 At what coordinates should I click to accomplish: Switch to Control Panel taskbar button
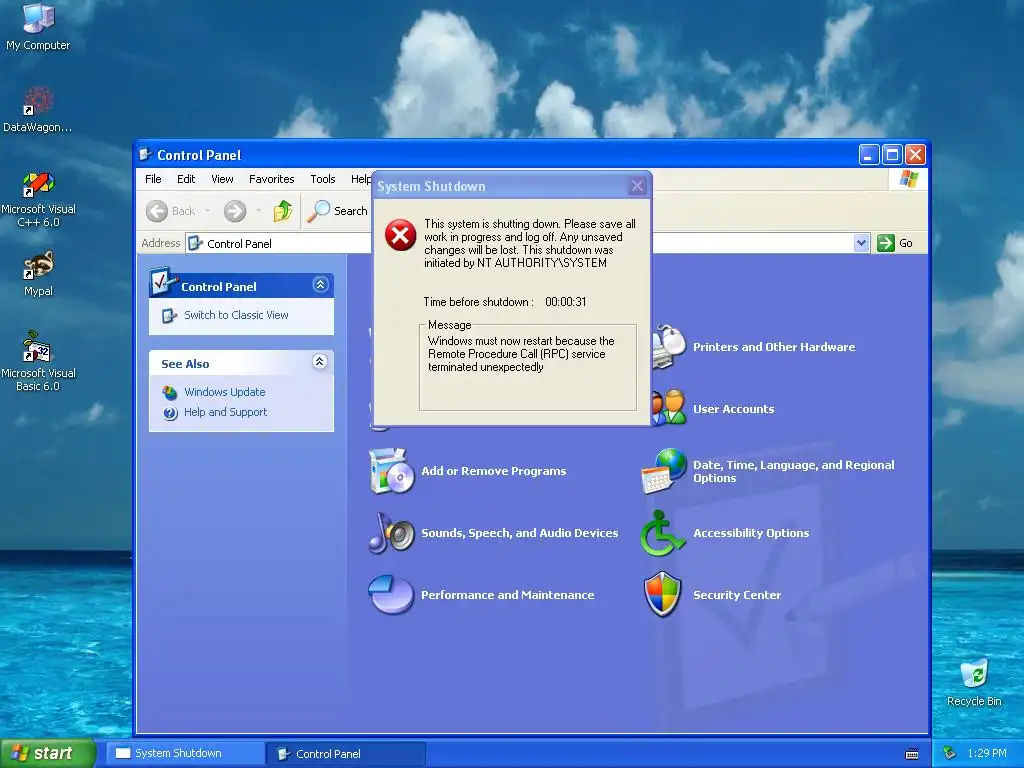pos(347,754)
